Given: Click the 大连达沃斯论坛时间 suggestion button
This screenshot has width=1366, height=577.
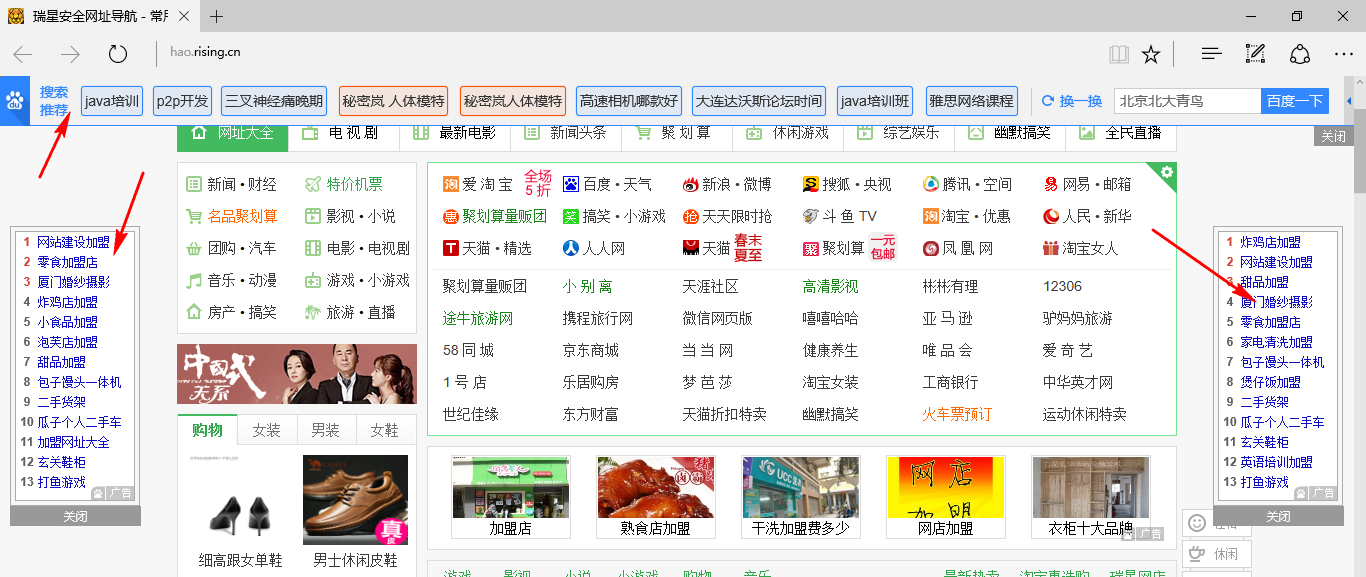Looking at the screenshot, I should point(759,101).
